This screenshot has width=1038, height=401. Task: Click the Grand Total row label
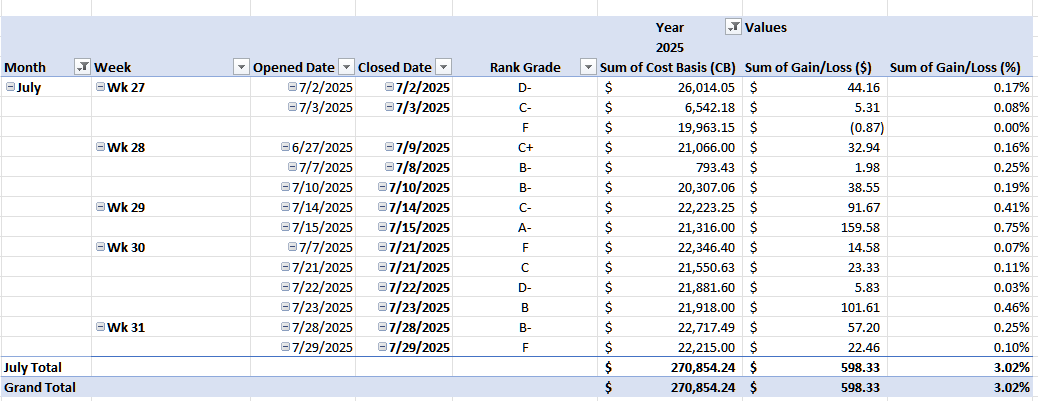(x=40, y=386)
